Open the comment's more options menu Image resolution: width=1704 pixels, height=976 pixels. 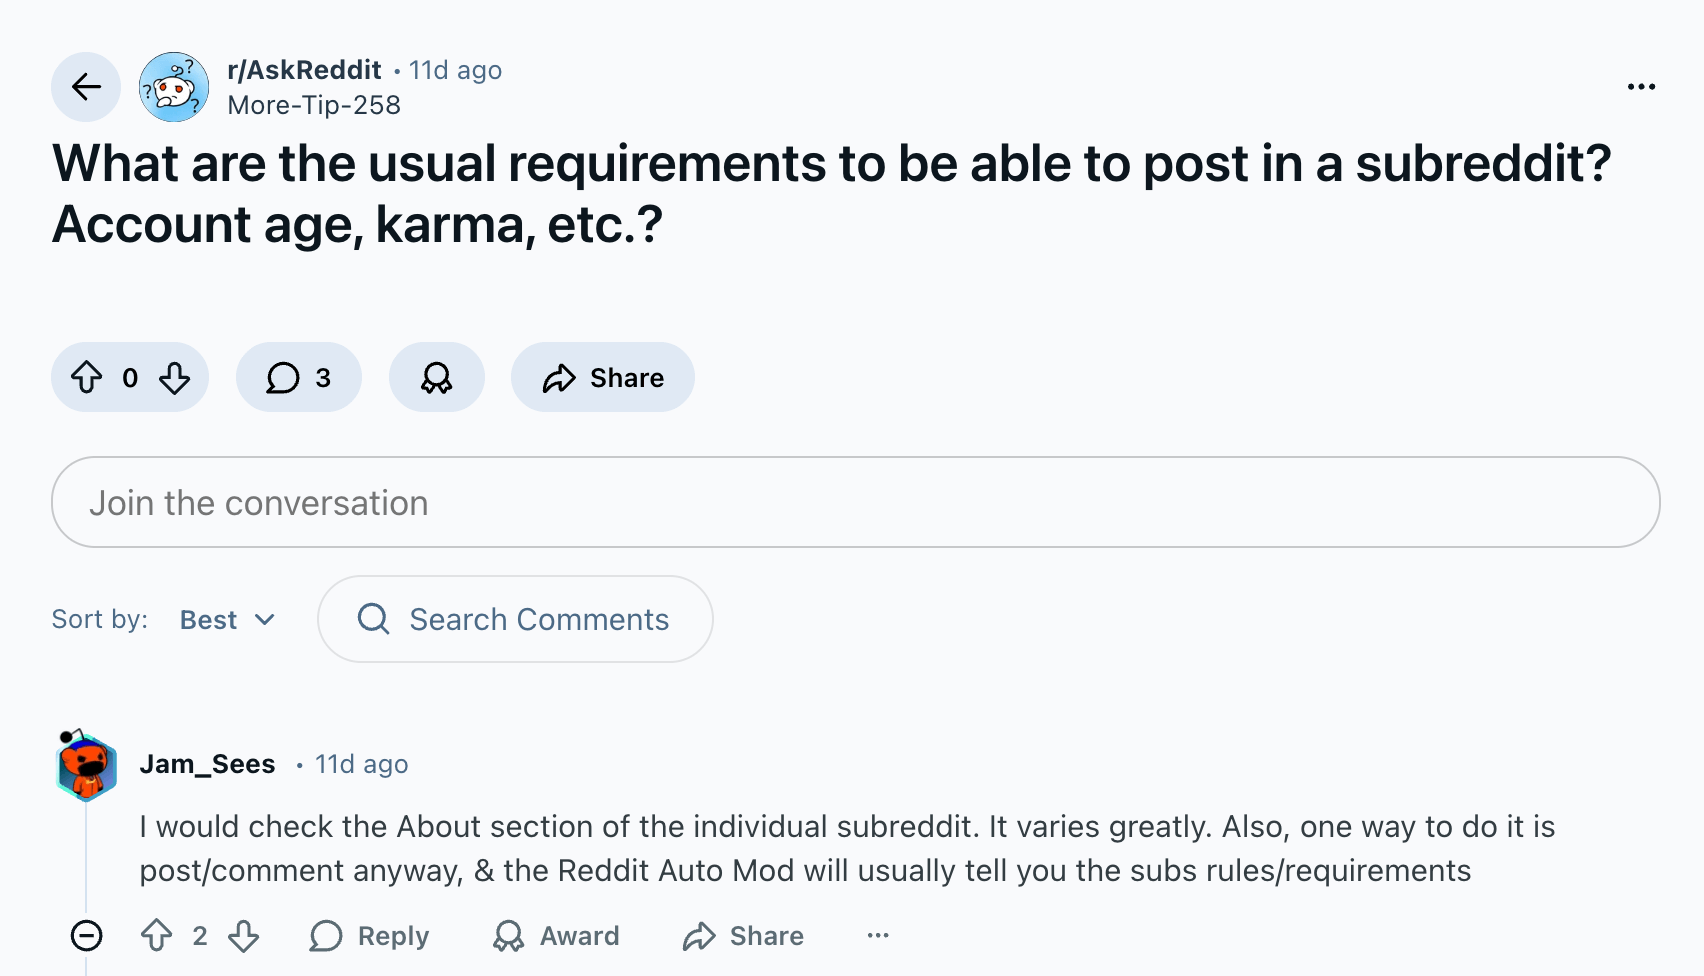[878, 936]
